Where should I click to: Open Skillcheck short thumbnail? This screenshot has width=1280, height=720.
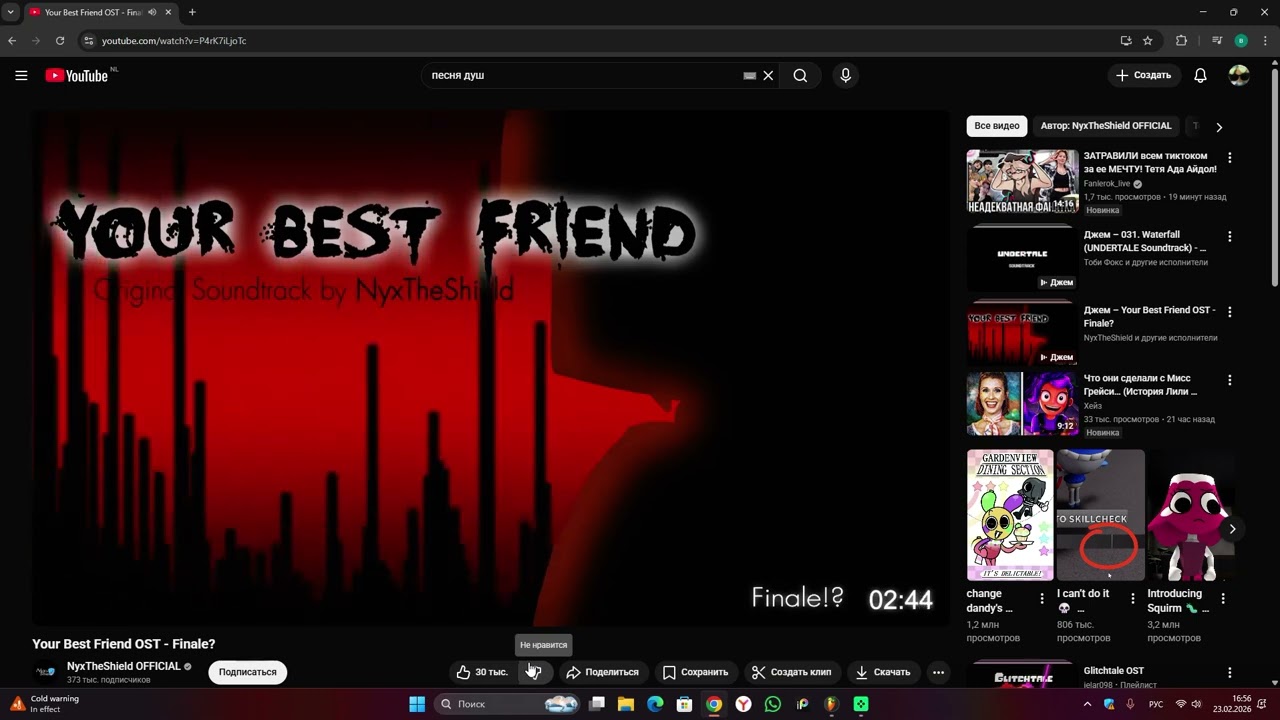pyautogui.click(x=1101, y=515)
